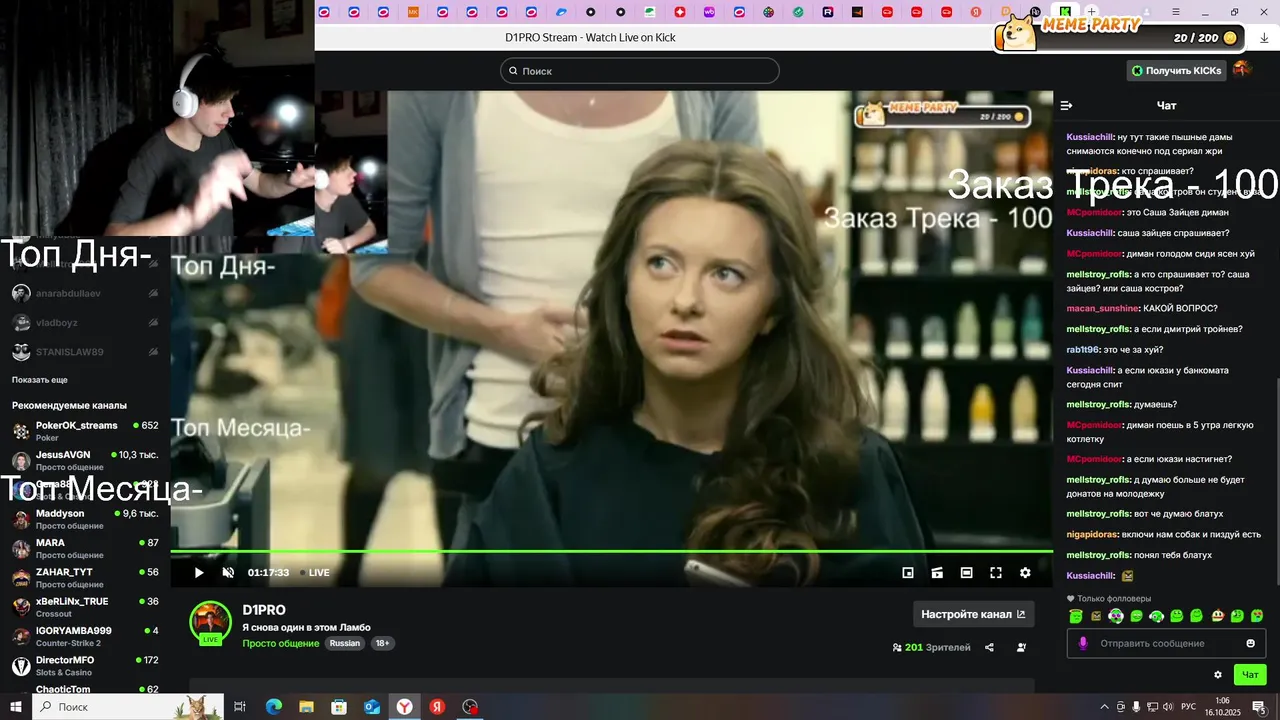Open chat settings gear
Image resolution: width=1280 pixels, height=720 pixels.
point(1218,675)
